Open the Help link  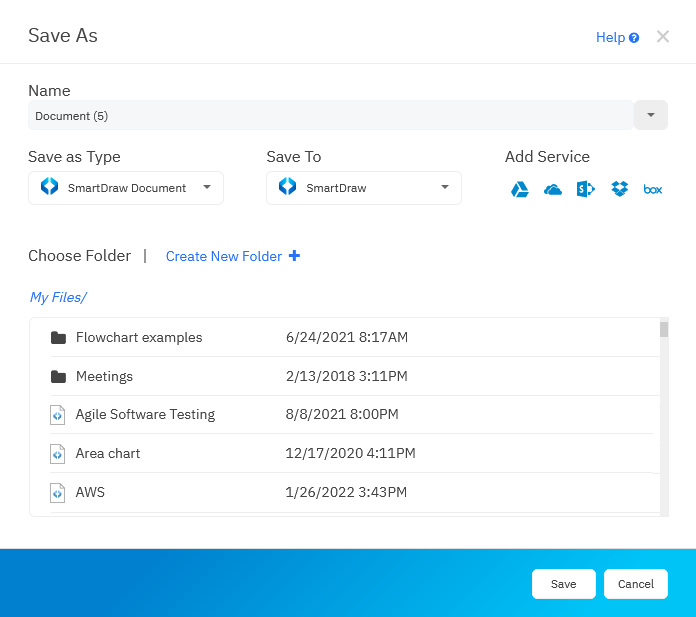[x=610, y=38]
